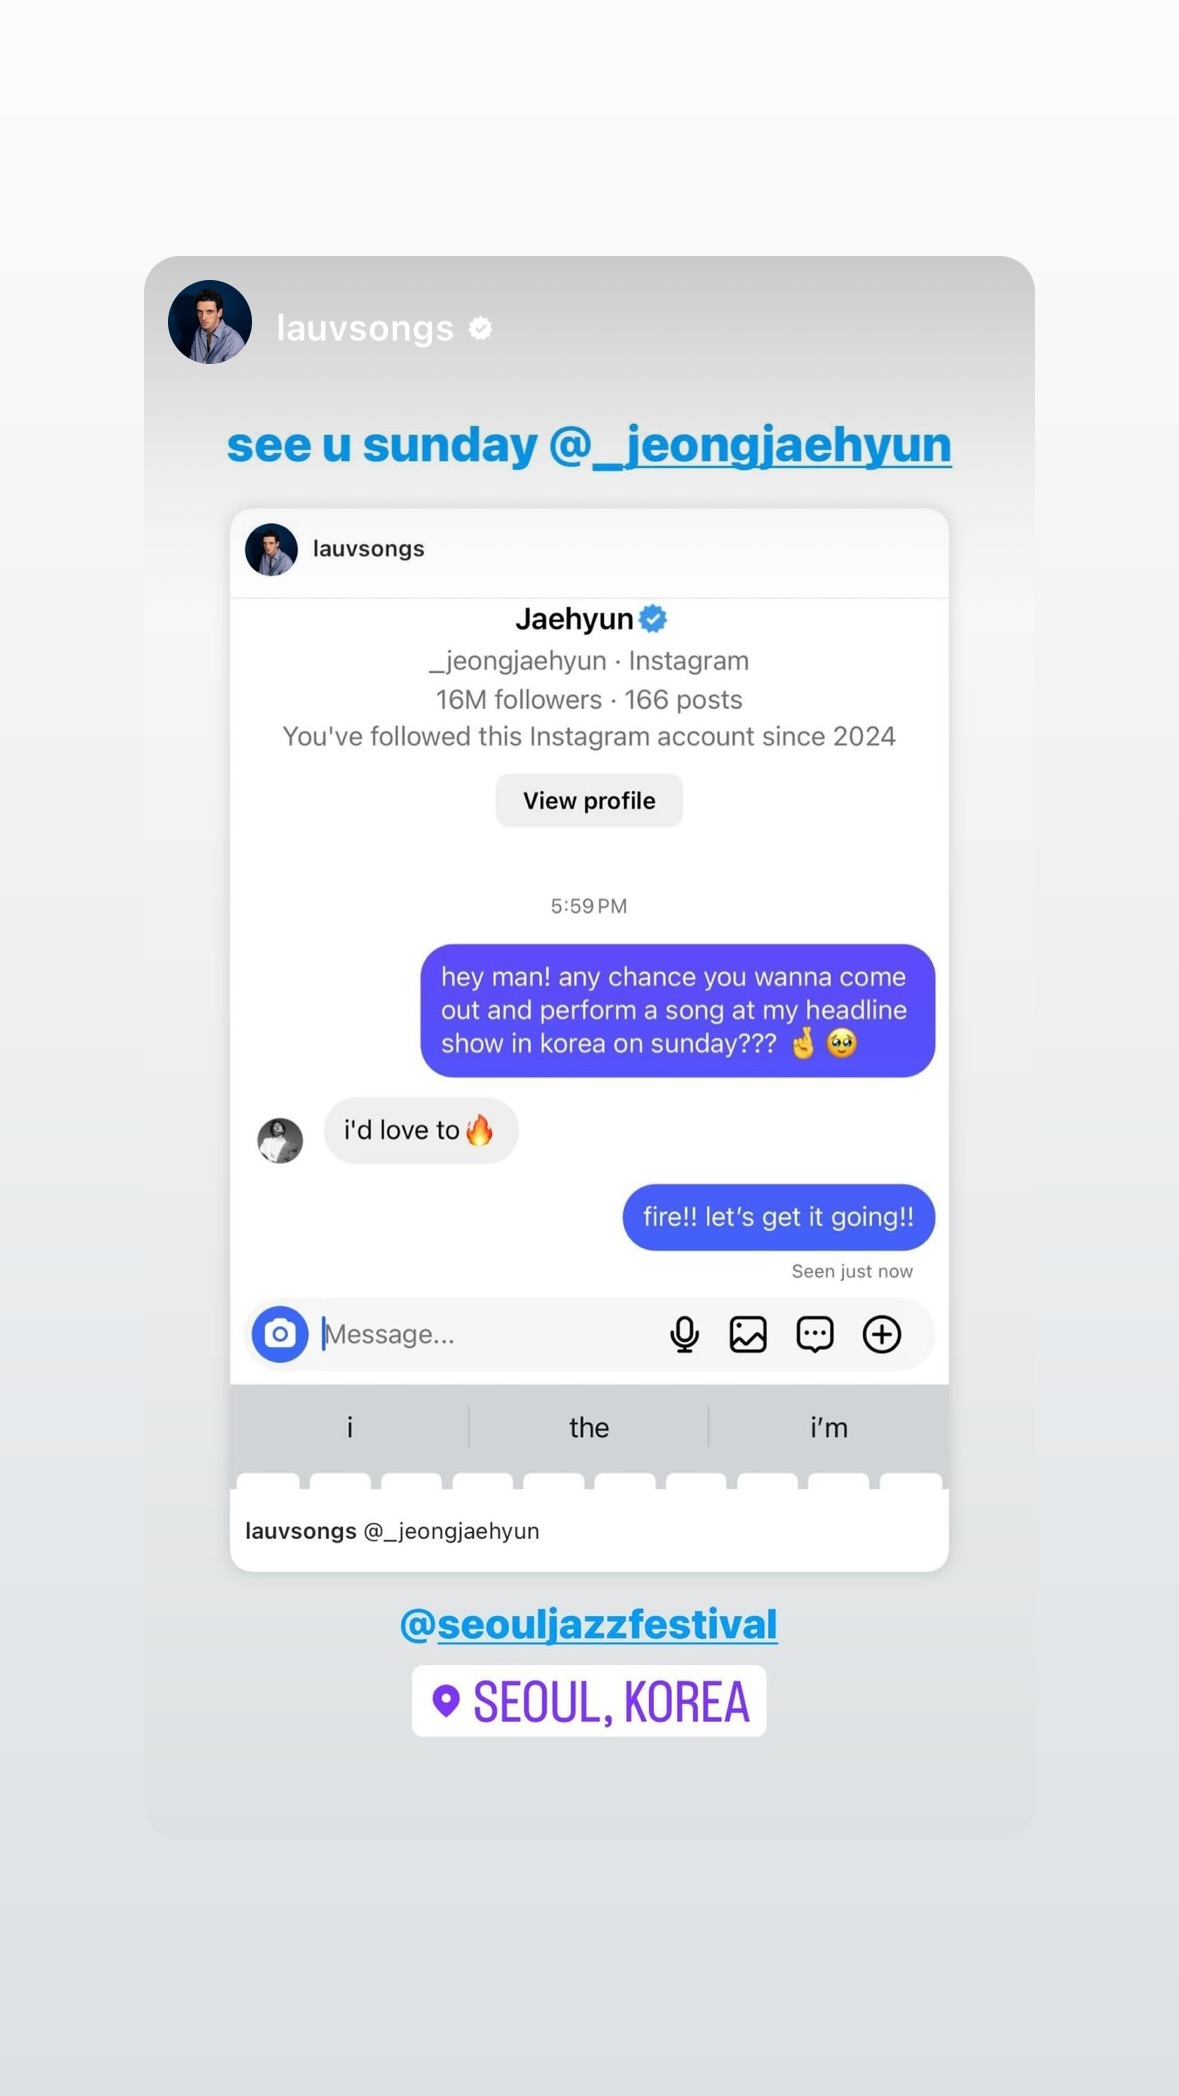
Task: Open the photo gallery icon
Action: coord(748,1334)
